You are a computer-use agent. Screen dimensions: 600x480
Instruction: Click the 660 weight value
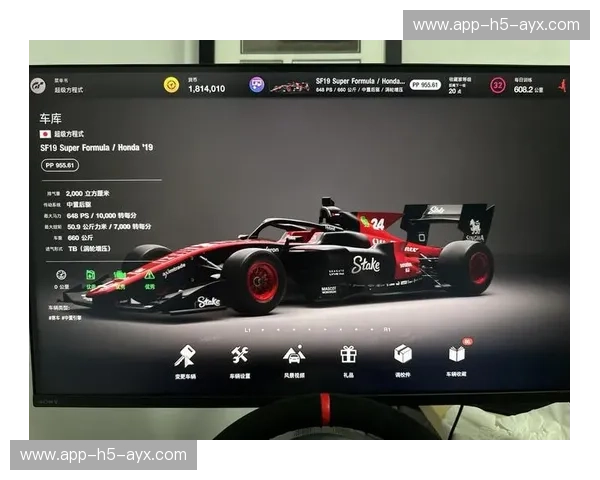pos(80,238)
